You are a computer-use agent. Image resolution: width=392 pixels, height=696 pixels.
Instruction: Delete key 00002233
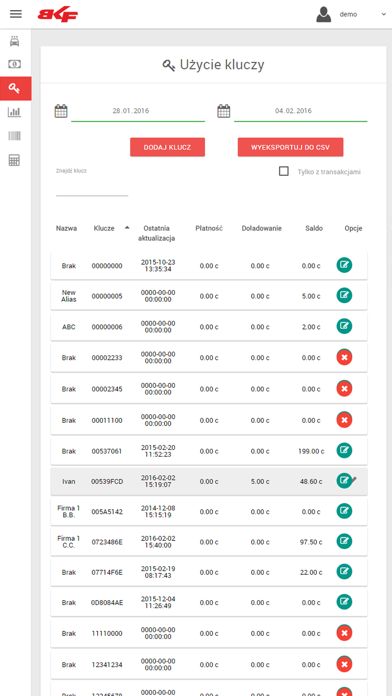click(344, 357)
